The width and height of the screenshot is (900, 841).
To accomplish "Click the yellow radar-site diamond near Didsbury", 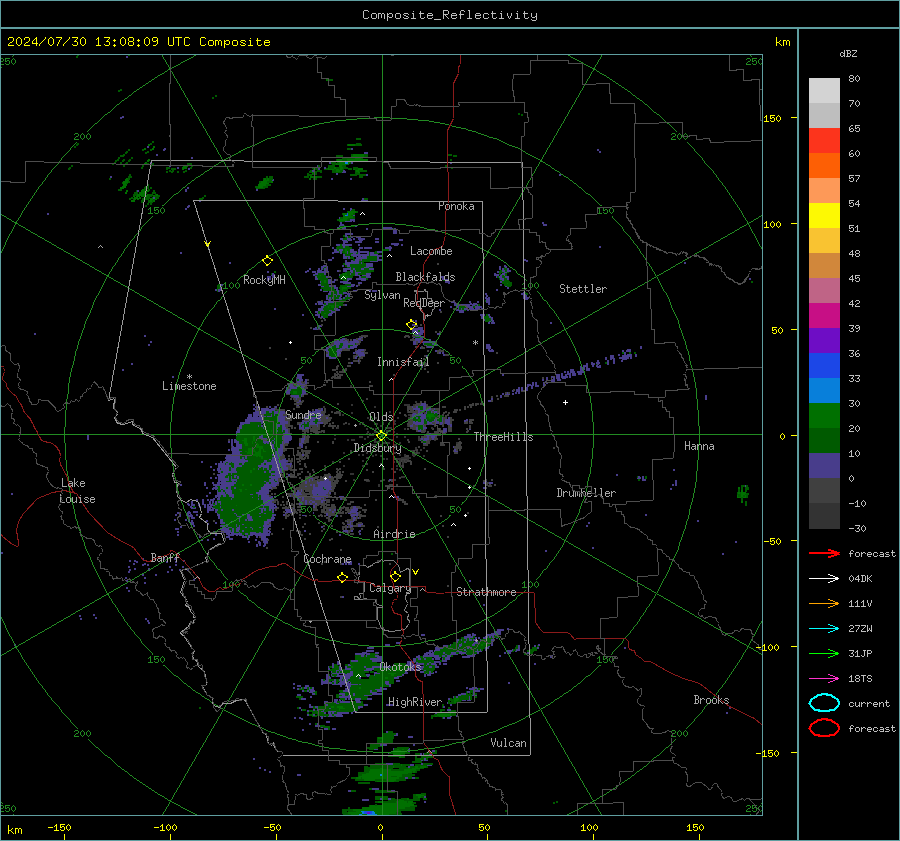I will pyautogui.click(x=381, y=436).
